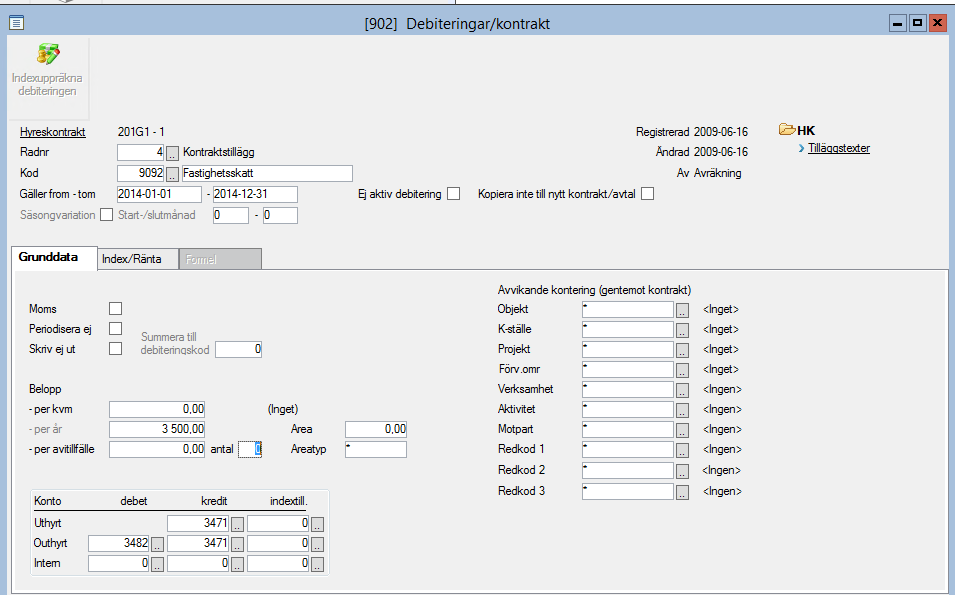Image resolution: width=955 pixels, height=595 pixels.
Task: Toggle the Skriv ej ut checkbox
Action: click(x=115, y=349)
